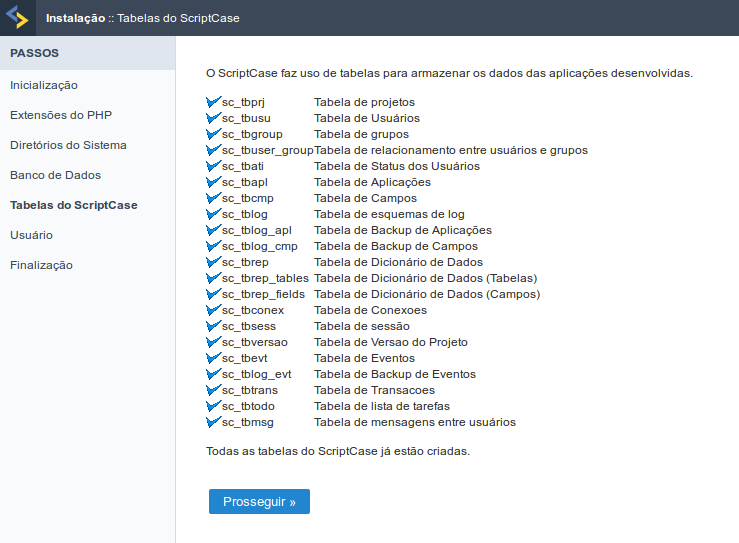Click checkmark icon beside sc_tbgroup
This screenshot has height=543, width=739.
click(213, 133)
